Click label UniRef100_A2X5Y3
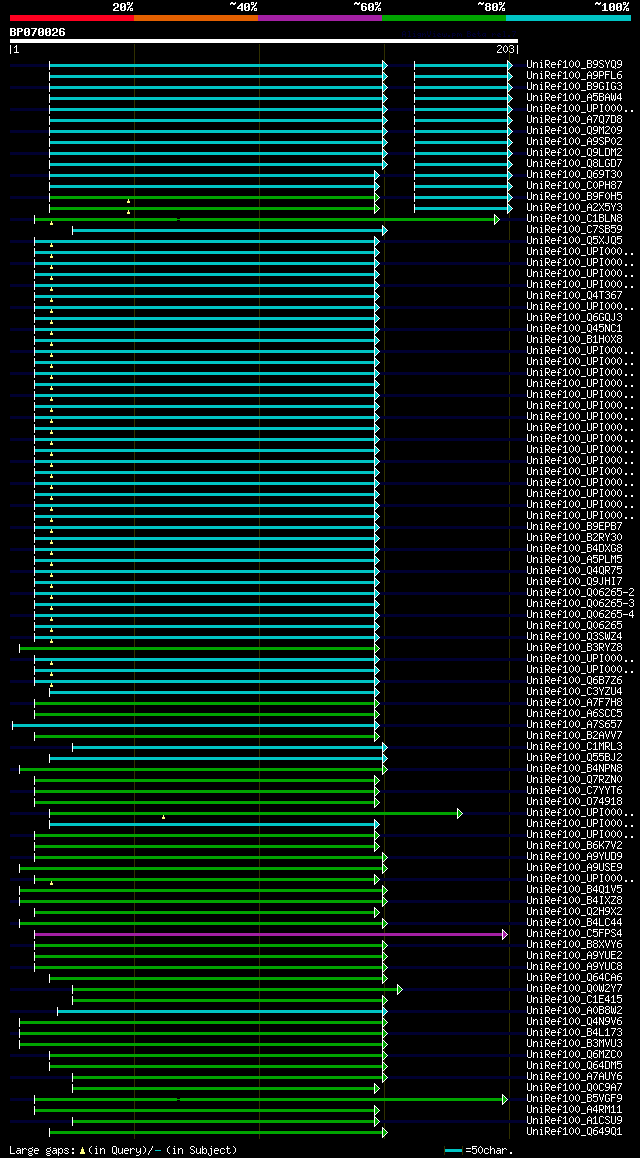Image resolution: width=640 pixels, height=1158 pixels. coord(574,208)
